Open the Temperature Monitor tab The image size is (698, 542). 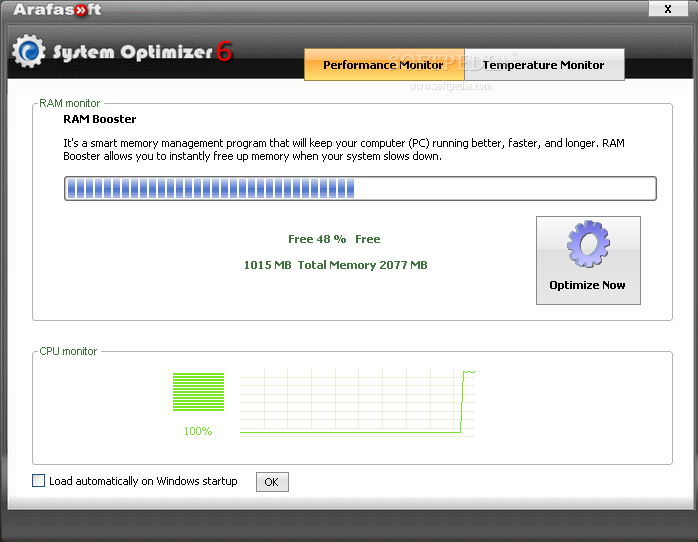544,65
